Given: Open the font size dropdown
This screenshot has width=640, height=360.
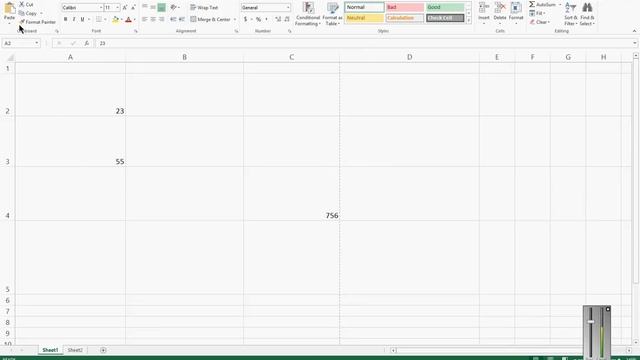Looking at the screenshot, I should coord(118,8).
